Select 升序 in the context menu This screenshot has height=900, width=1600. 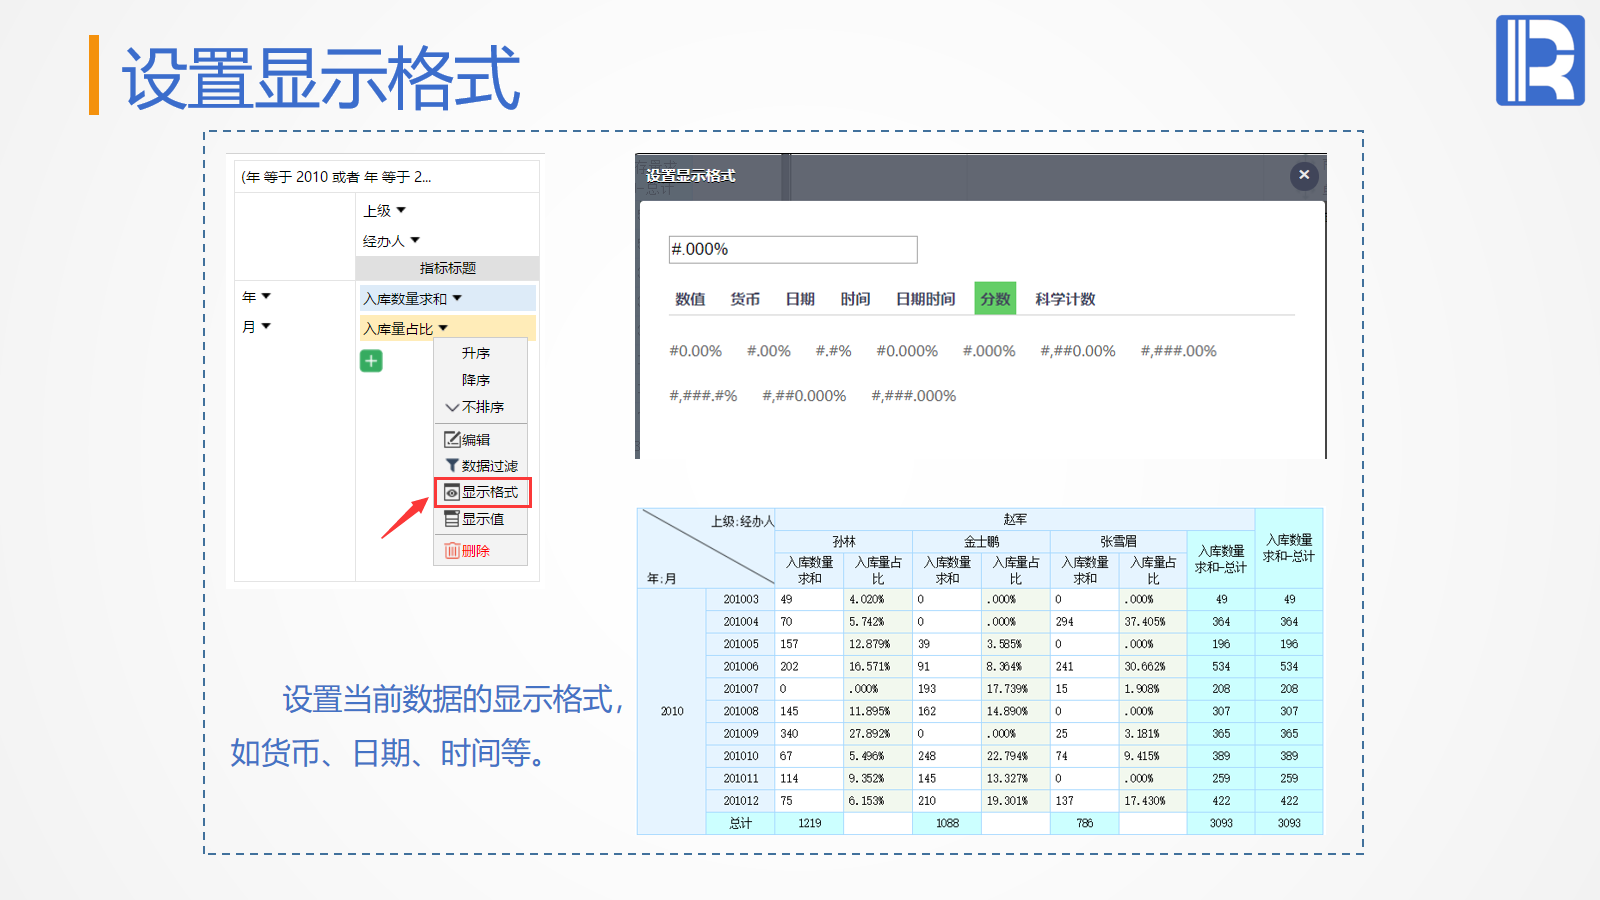pyautogui.click(x=476, y=353)
